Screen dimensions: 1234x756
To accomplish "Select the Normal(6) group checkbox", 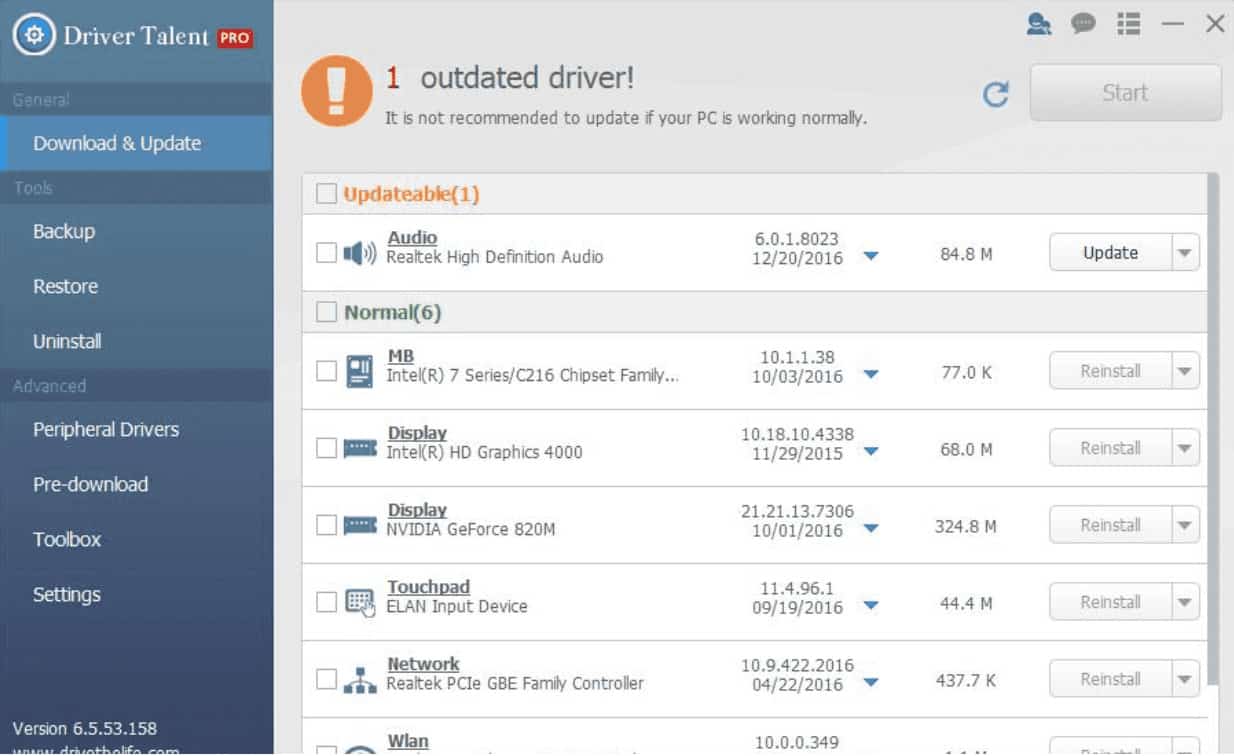I will coord(327,313).
